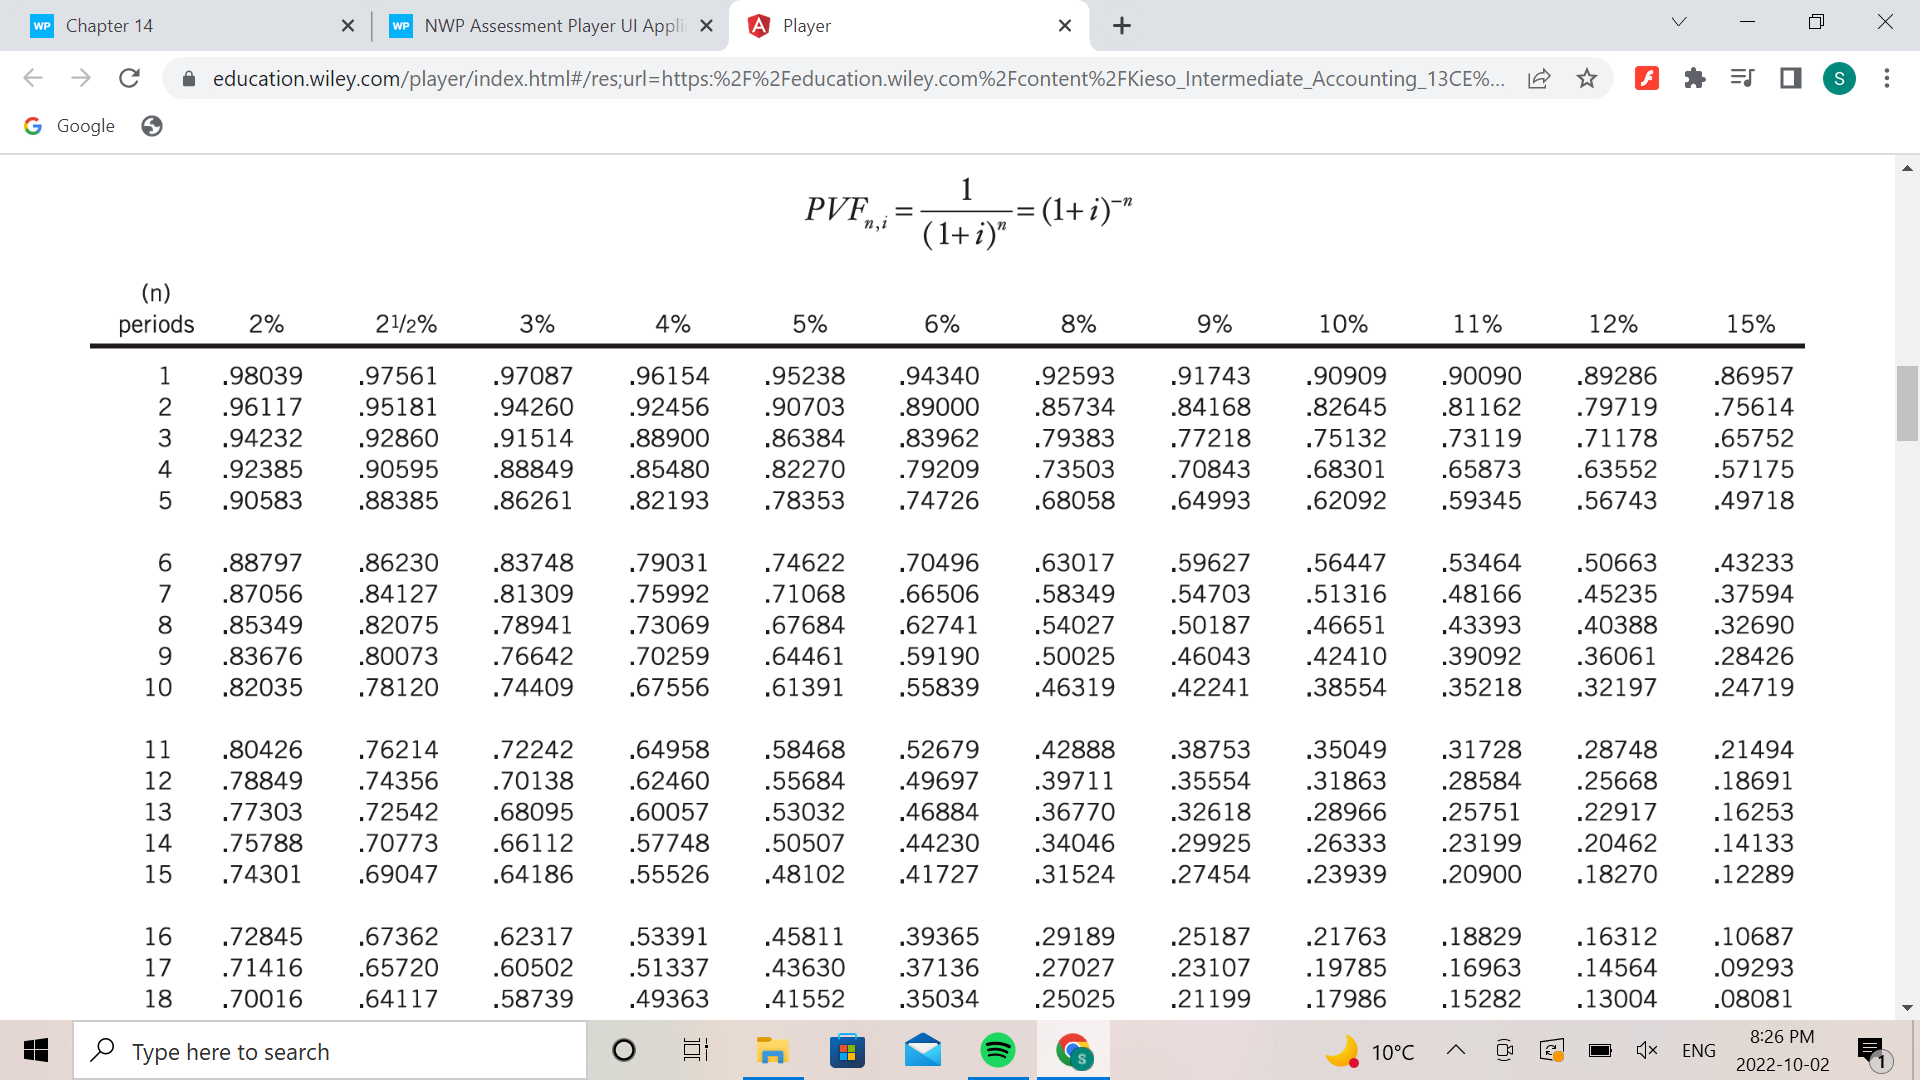Open the reading list side panel icon
1920x1080 pixels.
click(1741, 78)
